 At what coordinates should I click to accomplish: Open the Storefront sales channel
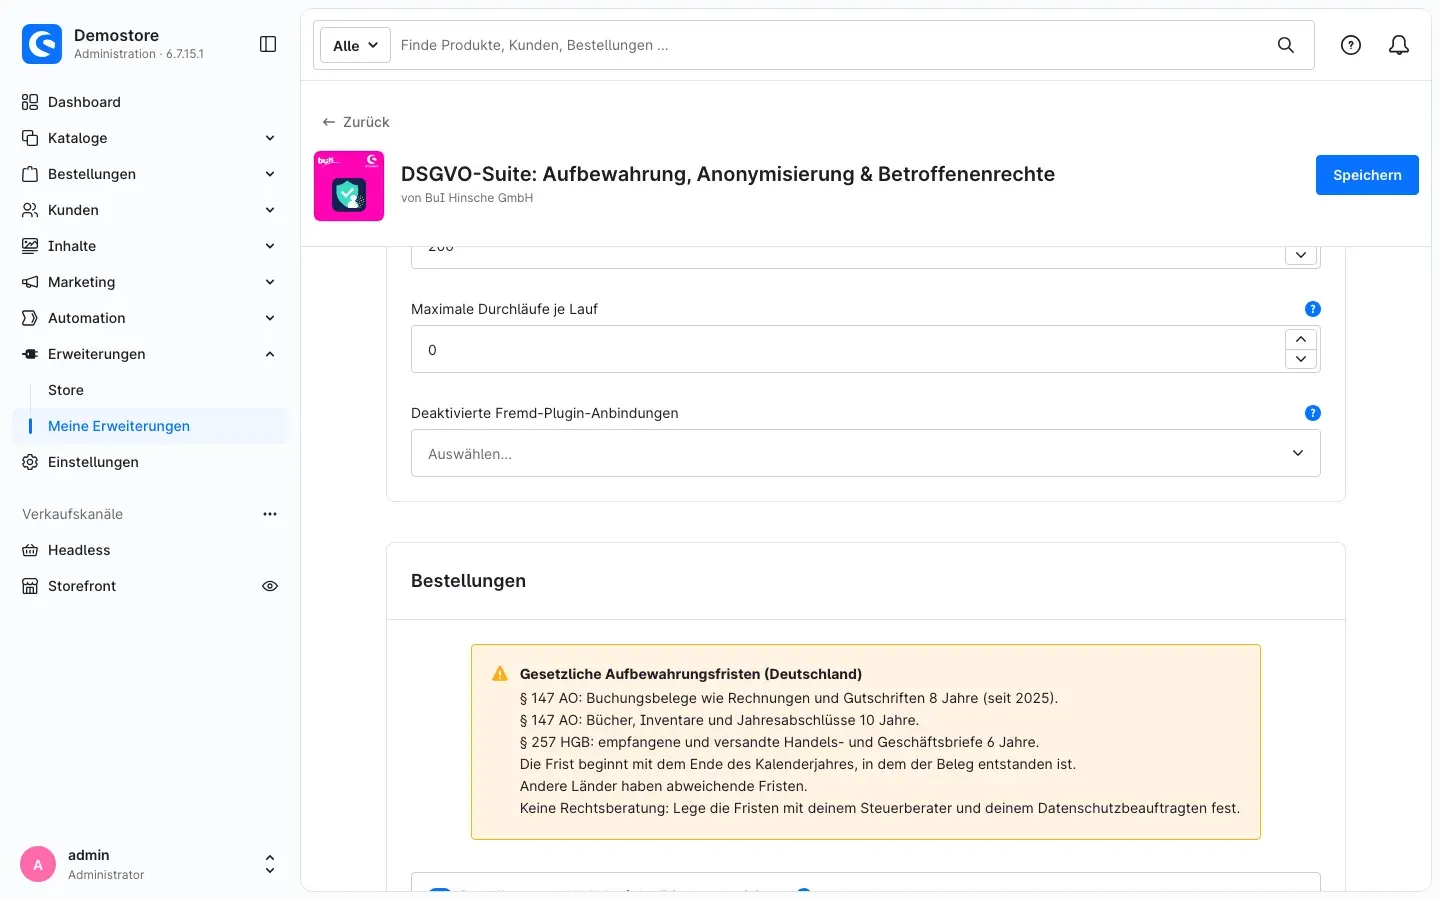pos(82,586)
